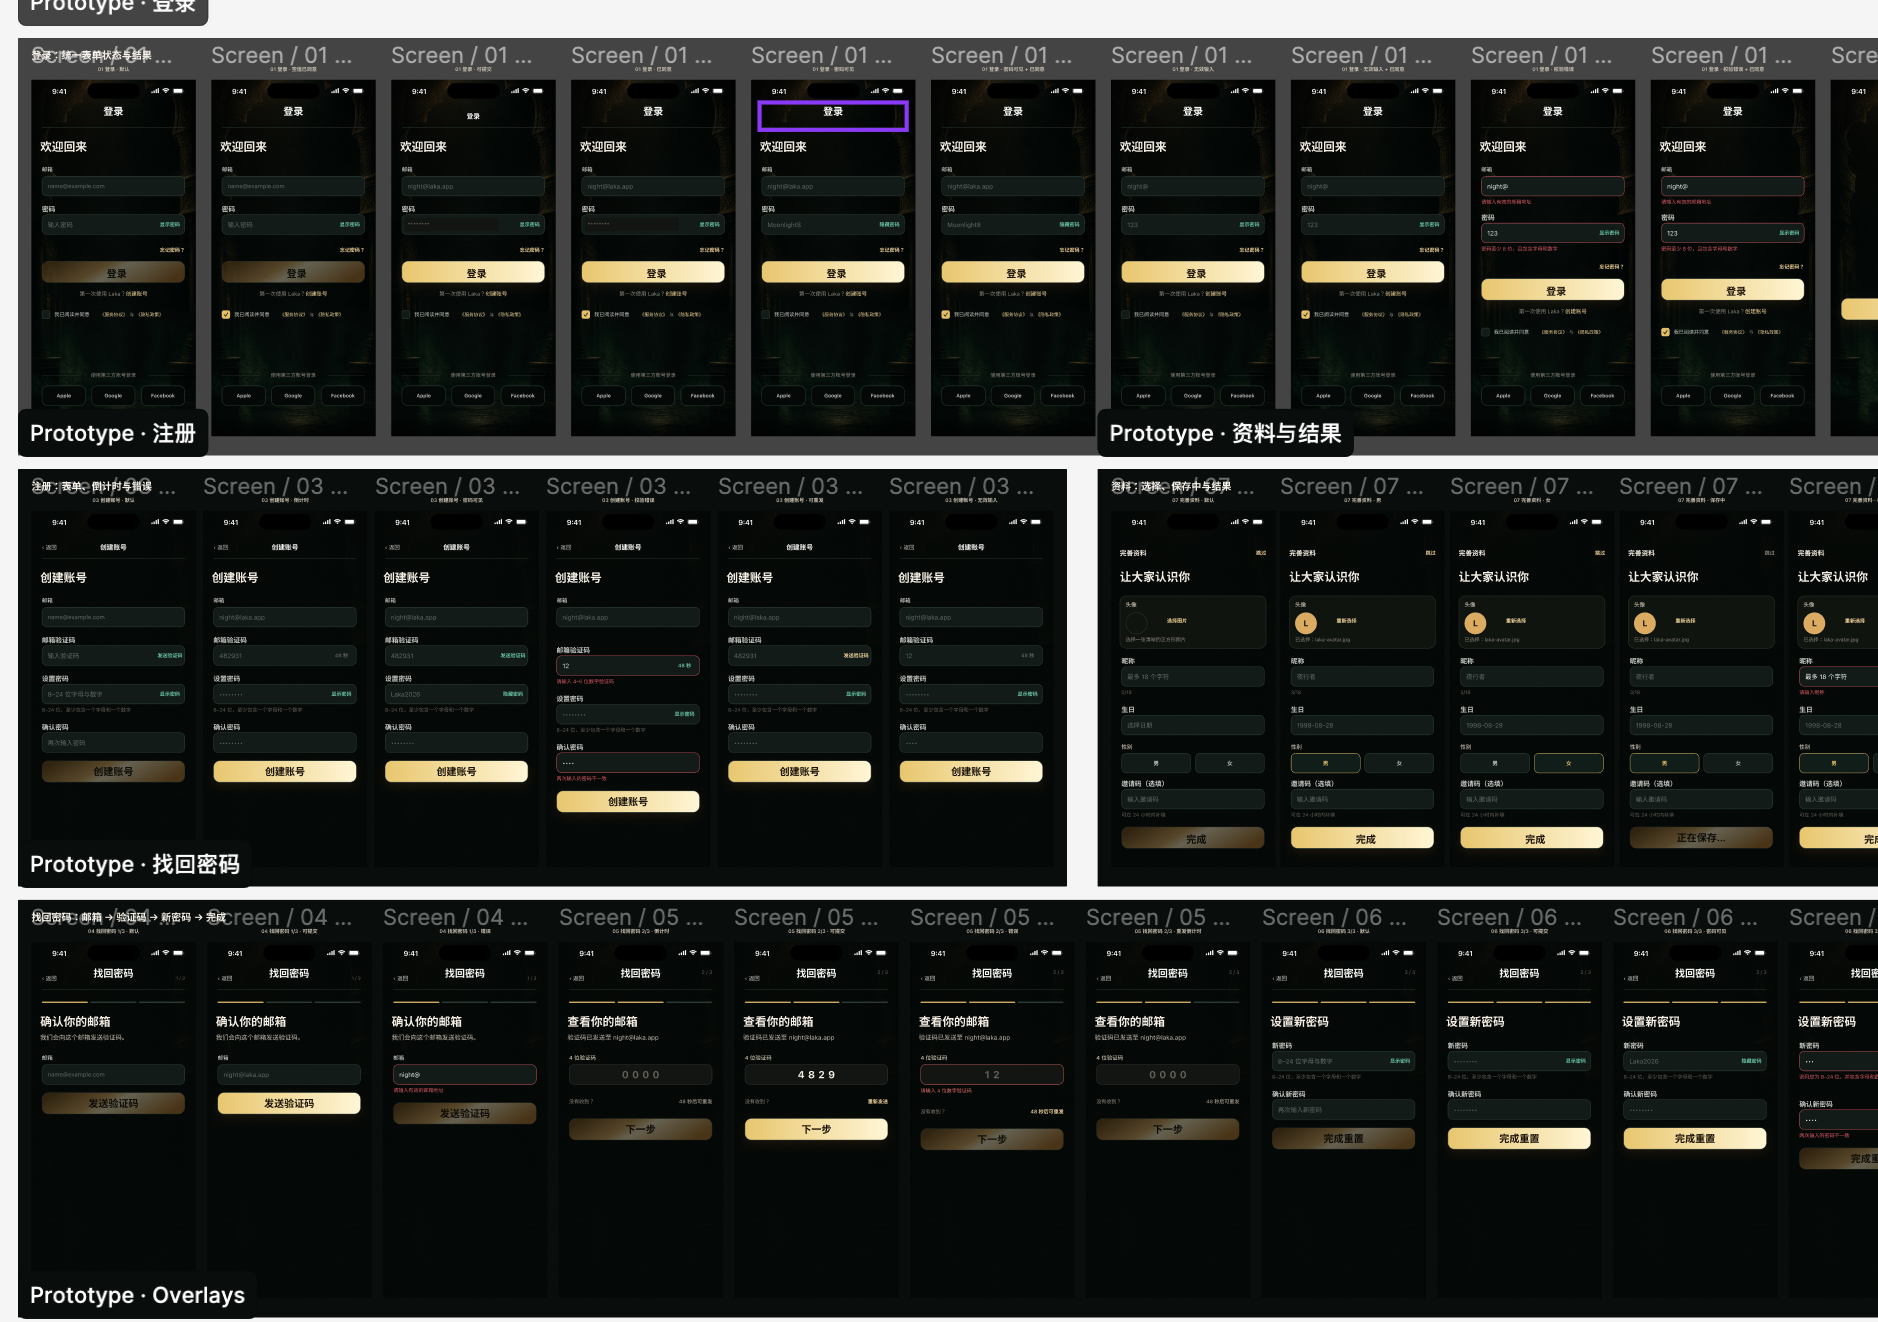Select the Prototype · Overlays section label

[137, 1295]
